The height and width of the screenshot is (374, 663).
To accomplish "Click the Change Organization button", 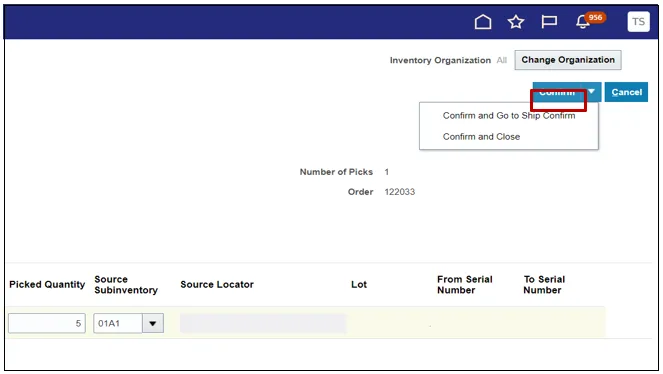I will [568, 60].
